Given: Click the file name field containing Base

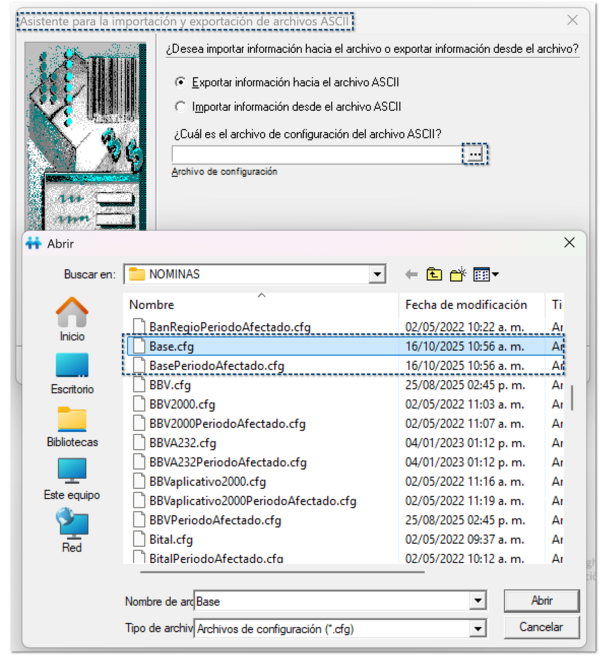Looking at the screenshot, I should (333, 601).
